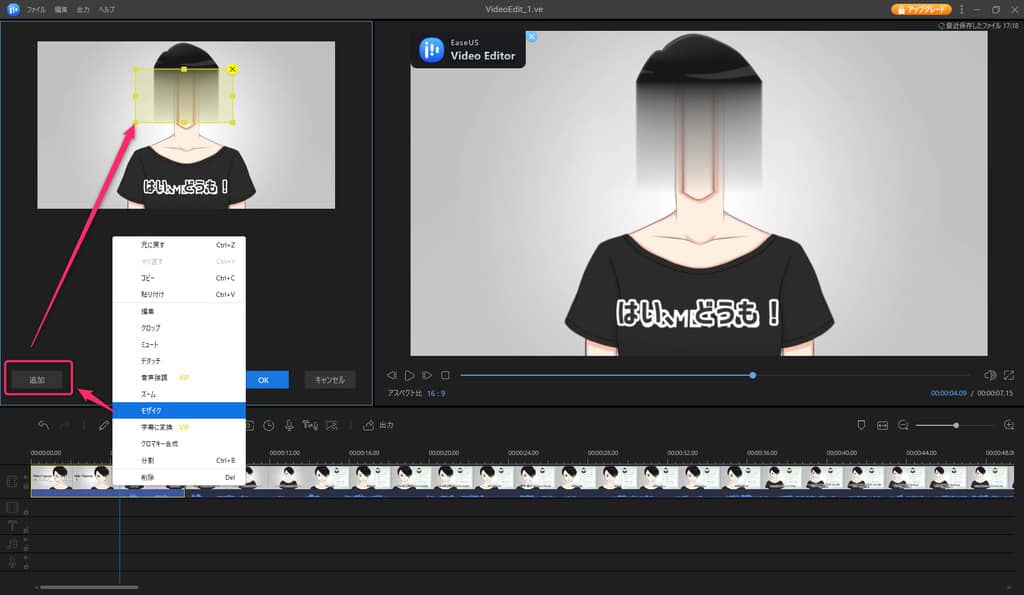The width and height of the screenshot is (1024, 595).
Task: Click the timeline zoom-out magnifier icon
Action: pyautogui.click(x=903, y=425)
